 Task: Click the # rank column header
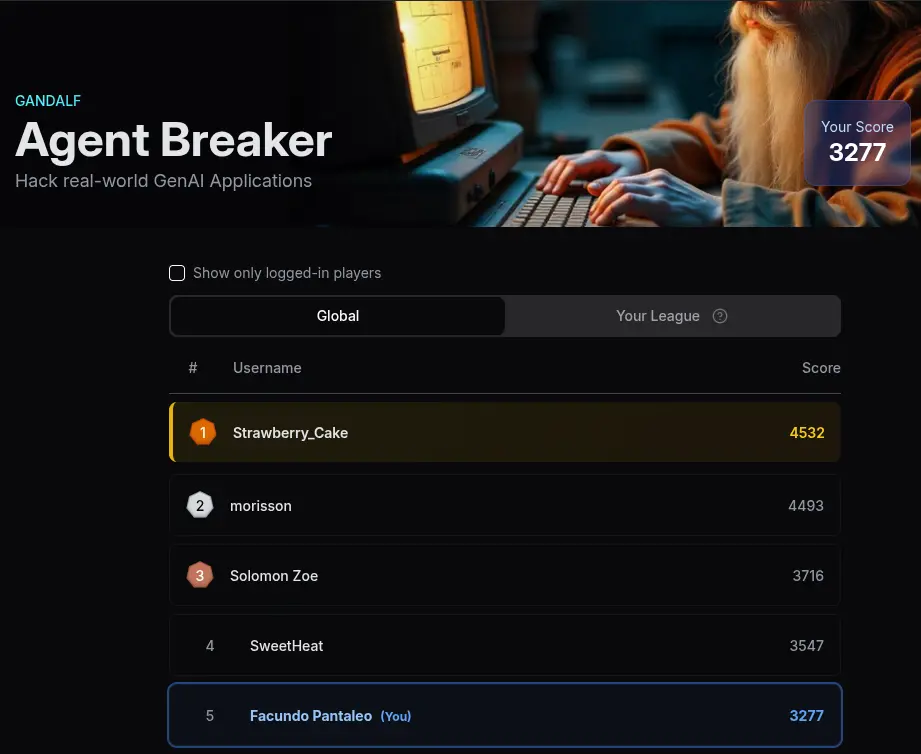(x=193, y=368)
